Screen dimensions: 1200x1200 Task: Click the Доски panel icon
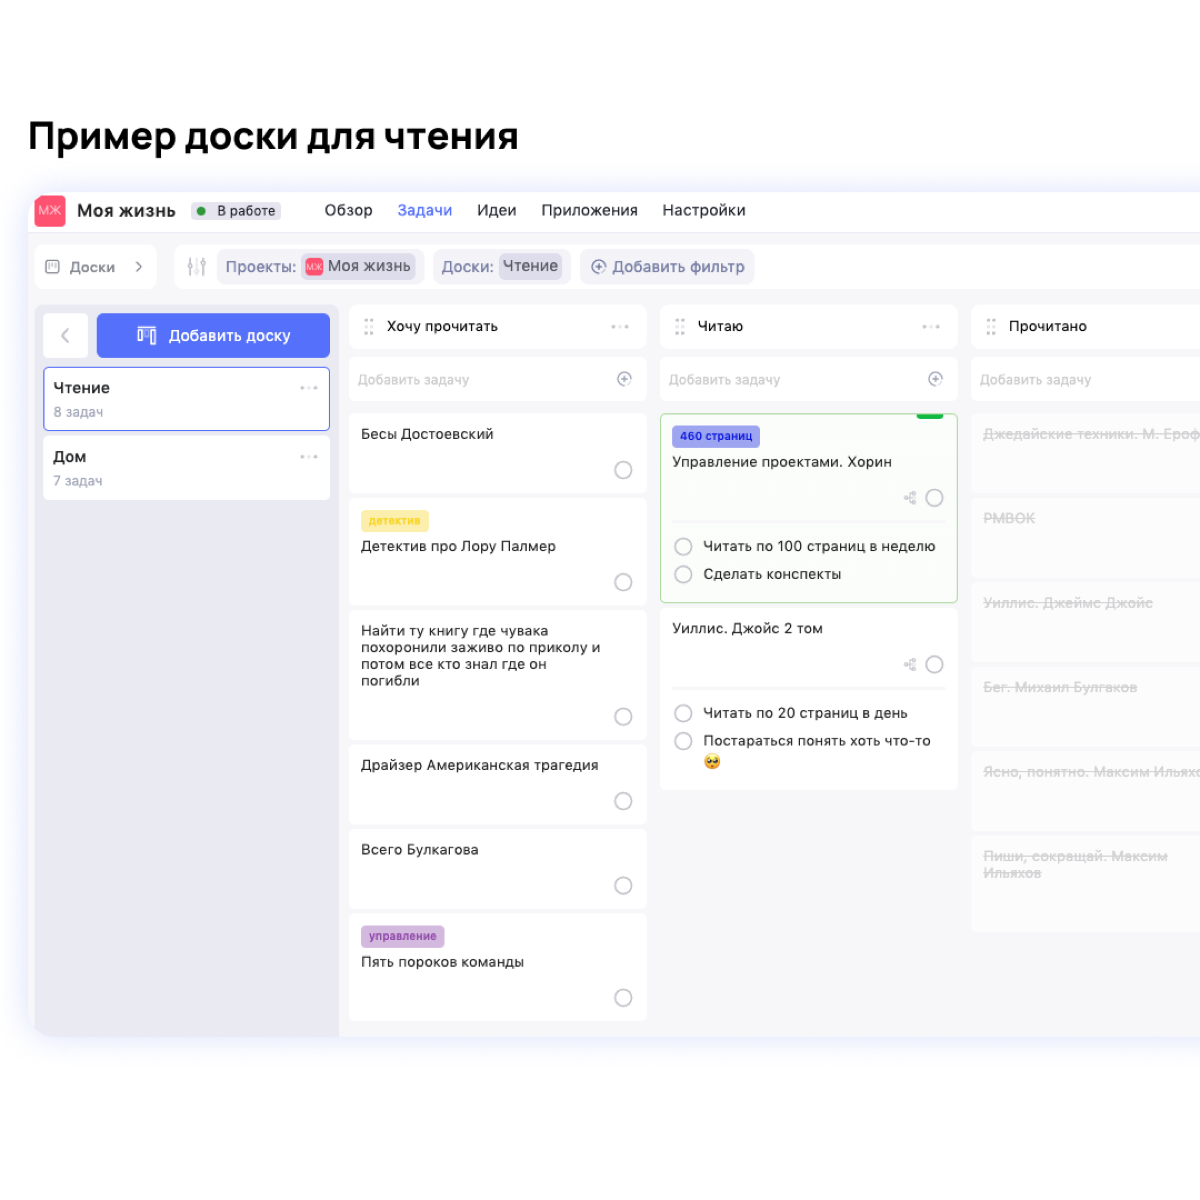point(53,267)
